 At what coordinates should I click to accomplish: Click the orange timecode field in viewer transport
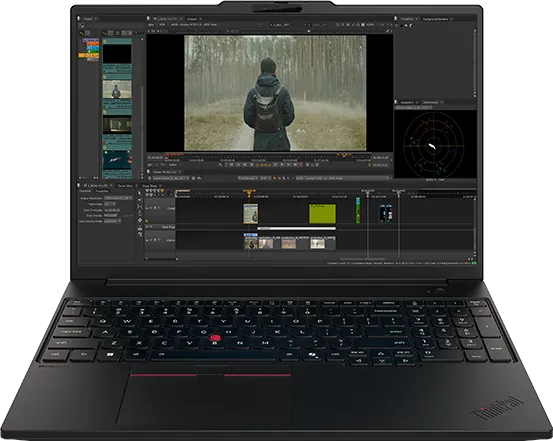(263, 165)
